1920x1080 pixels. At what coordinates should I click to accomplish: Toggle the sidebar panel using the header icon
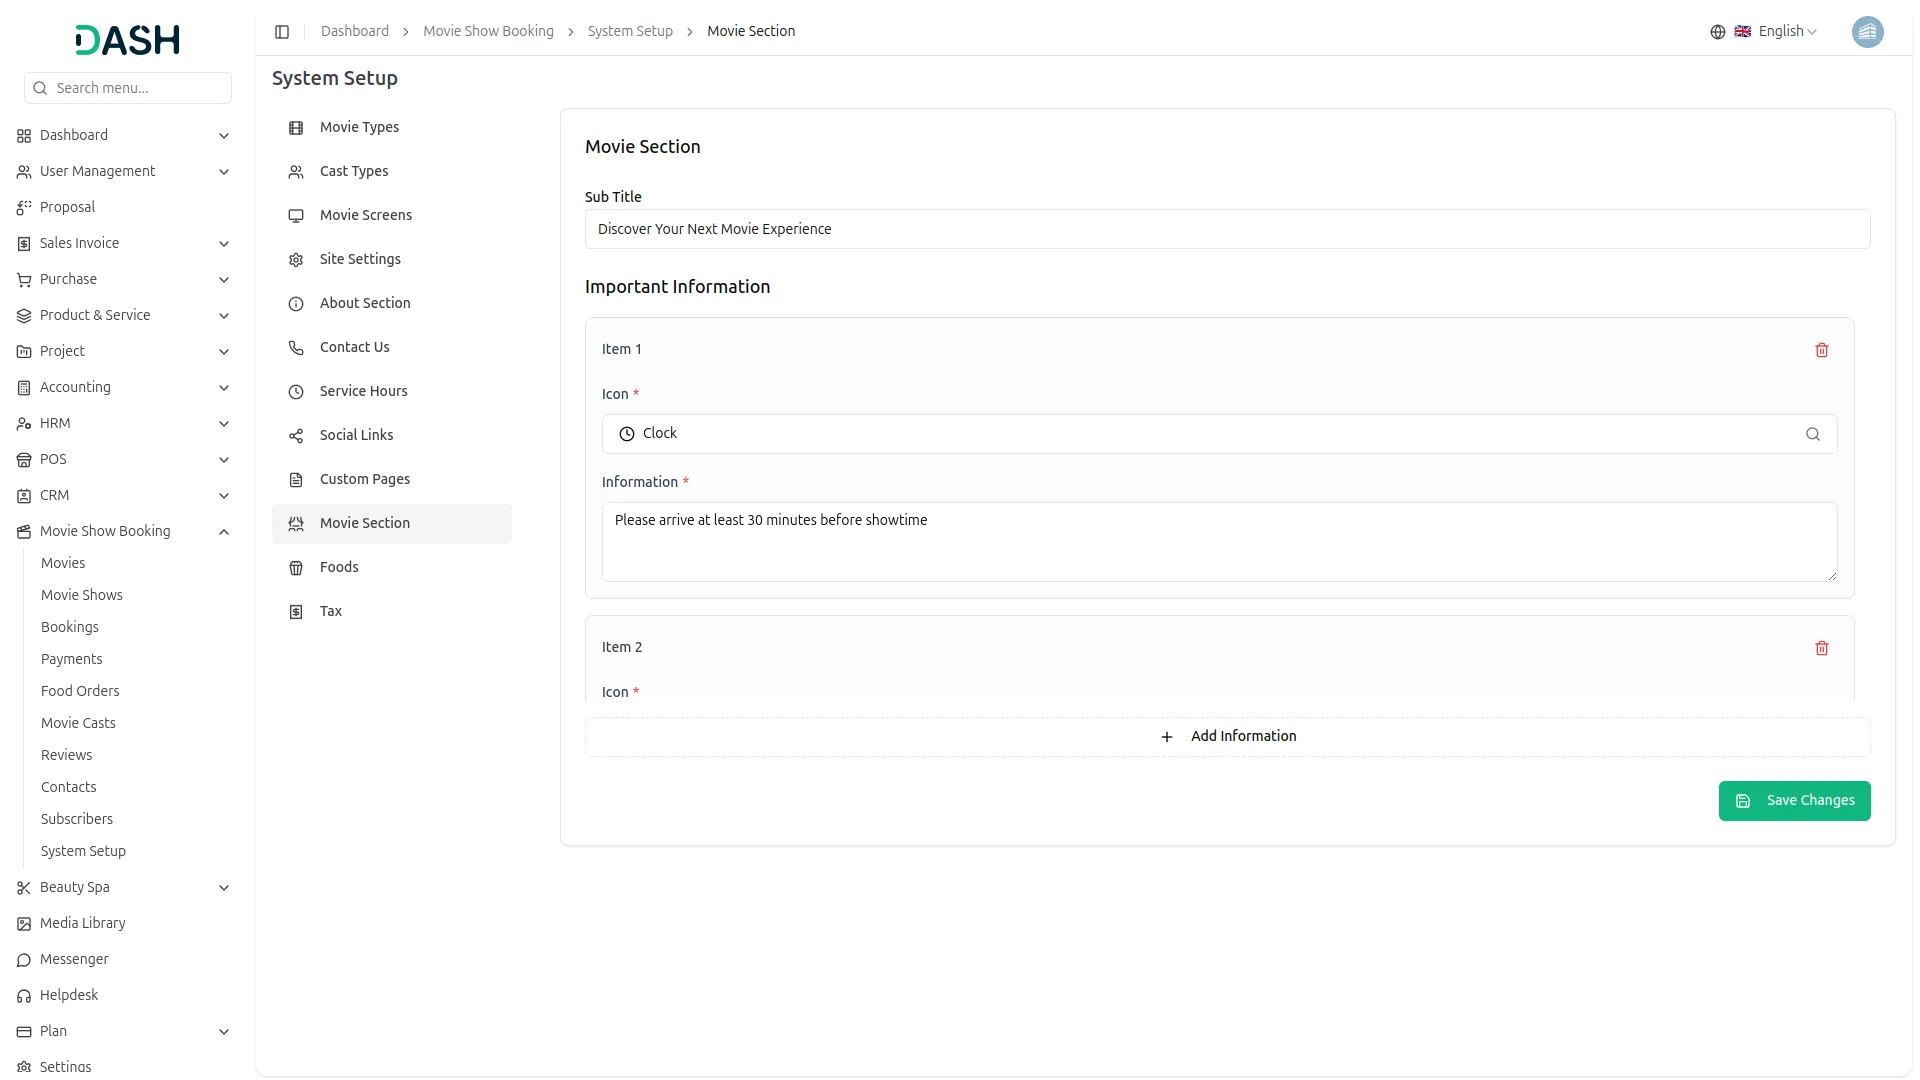click(282, 31)
